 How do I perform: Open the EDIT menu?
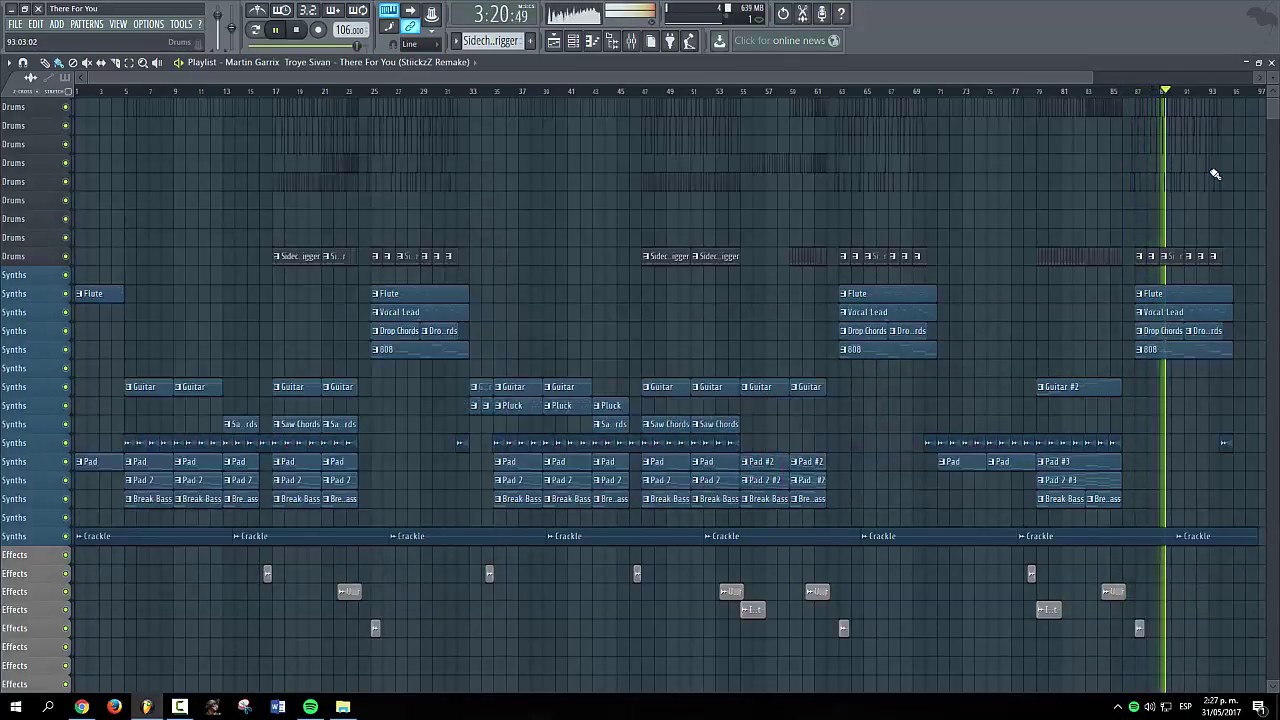click(x=36, y=24)
